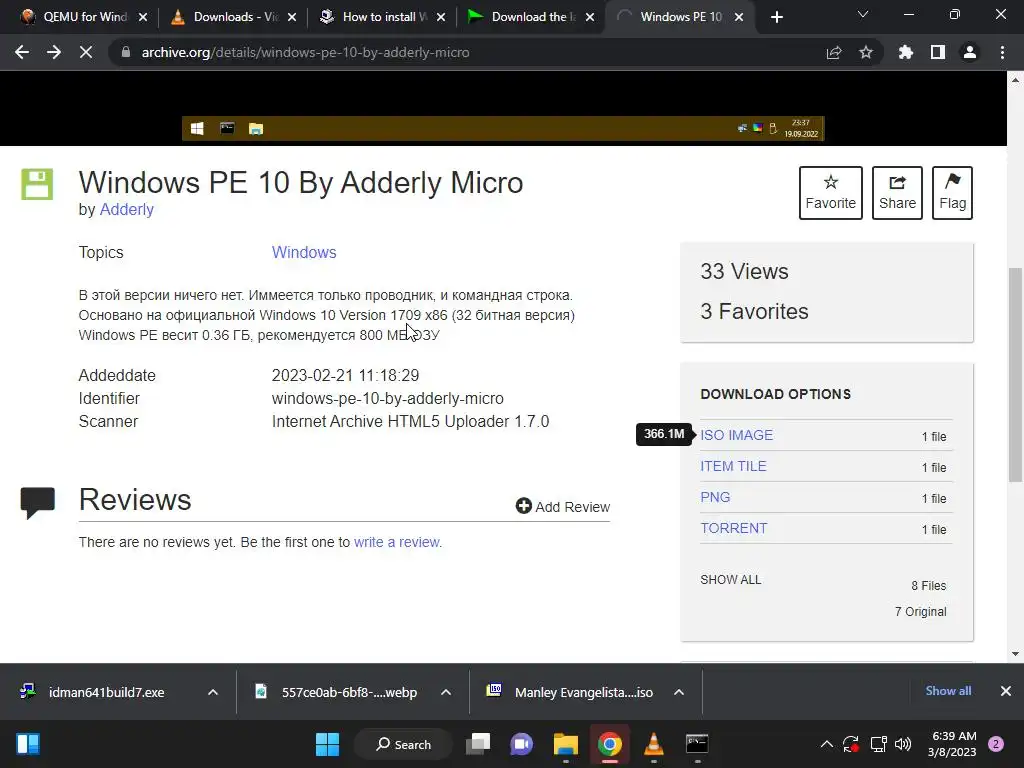Click the Share button on the item
The width and height of the screenshot is (1024, 768).
(897, 193)
